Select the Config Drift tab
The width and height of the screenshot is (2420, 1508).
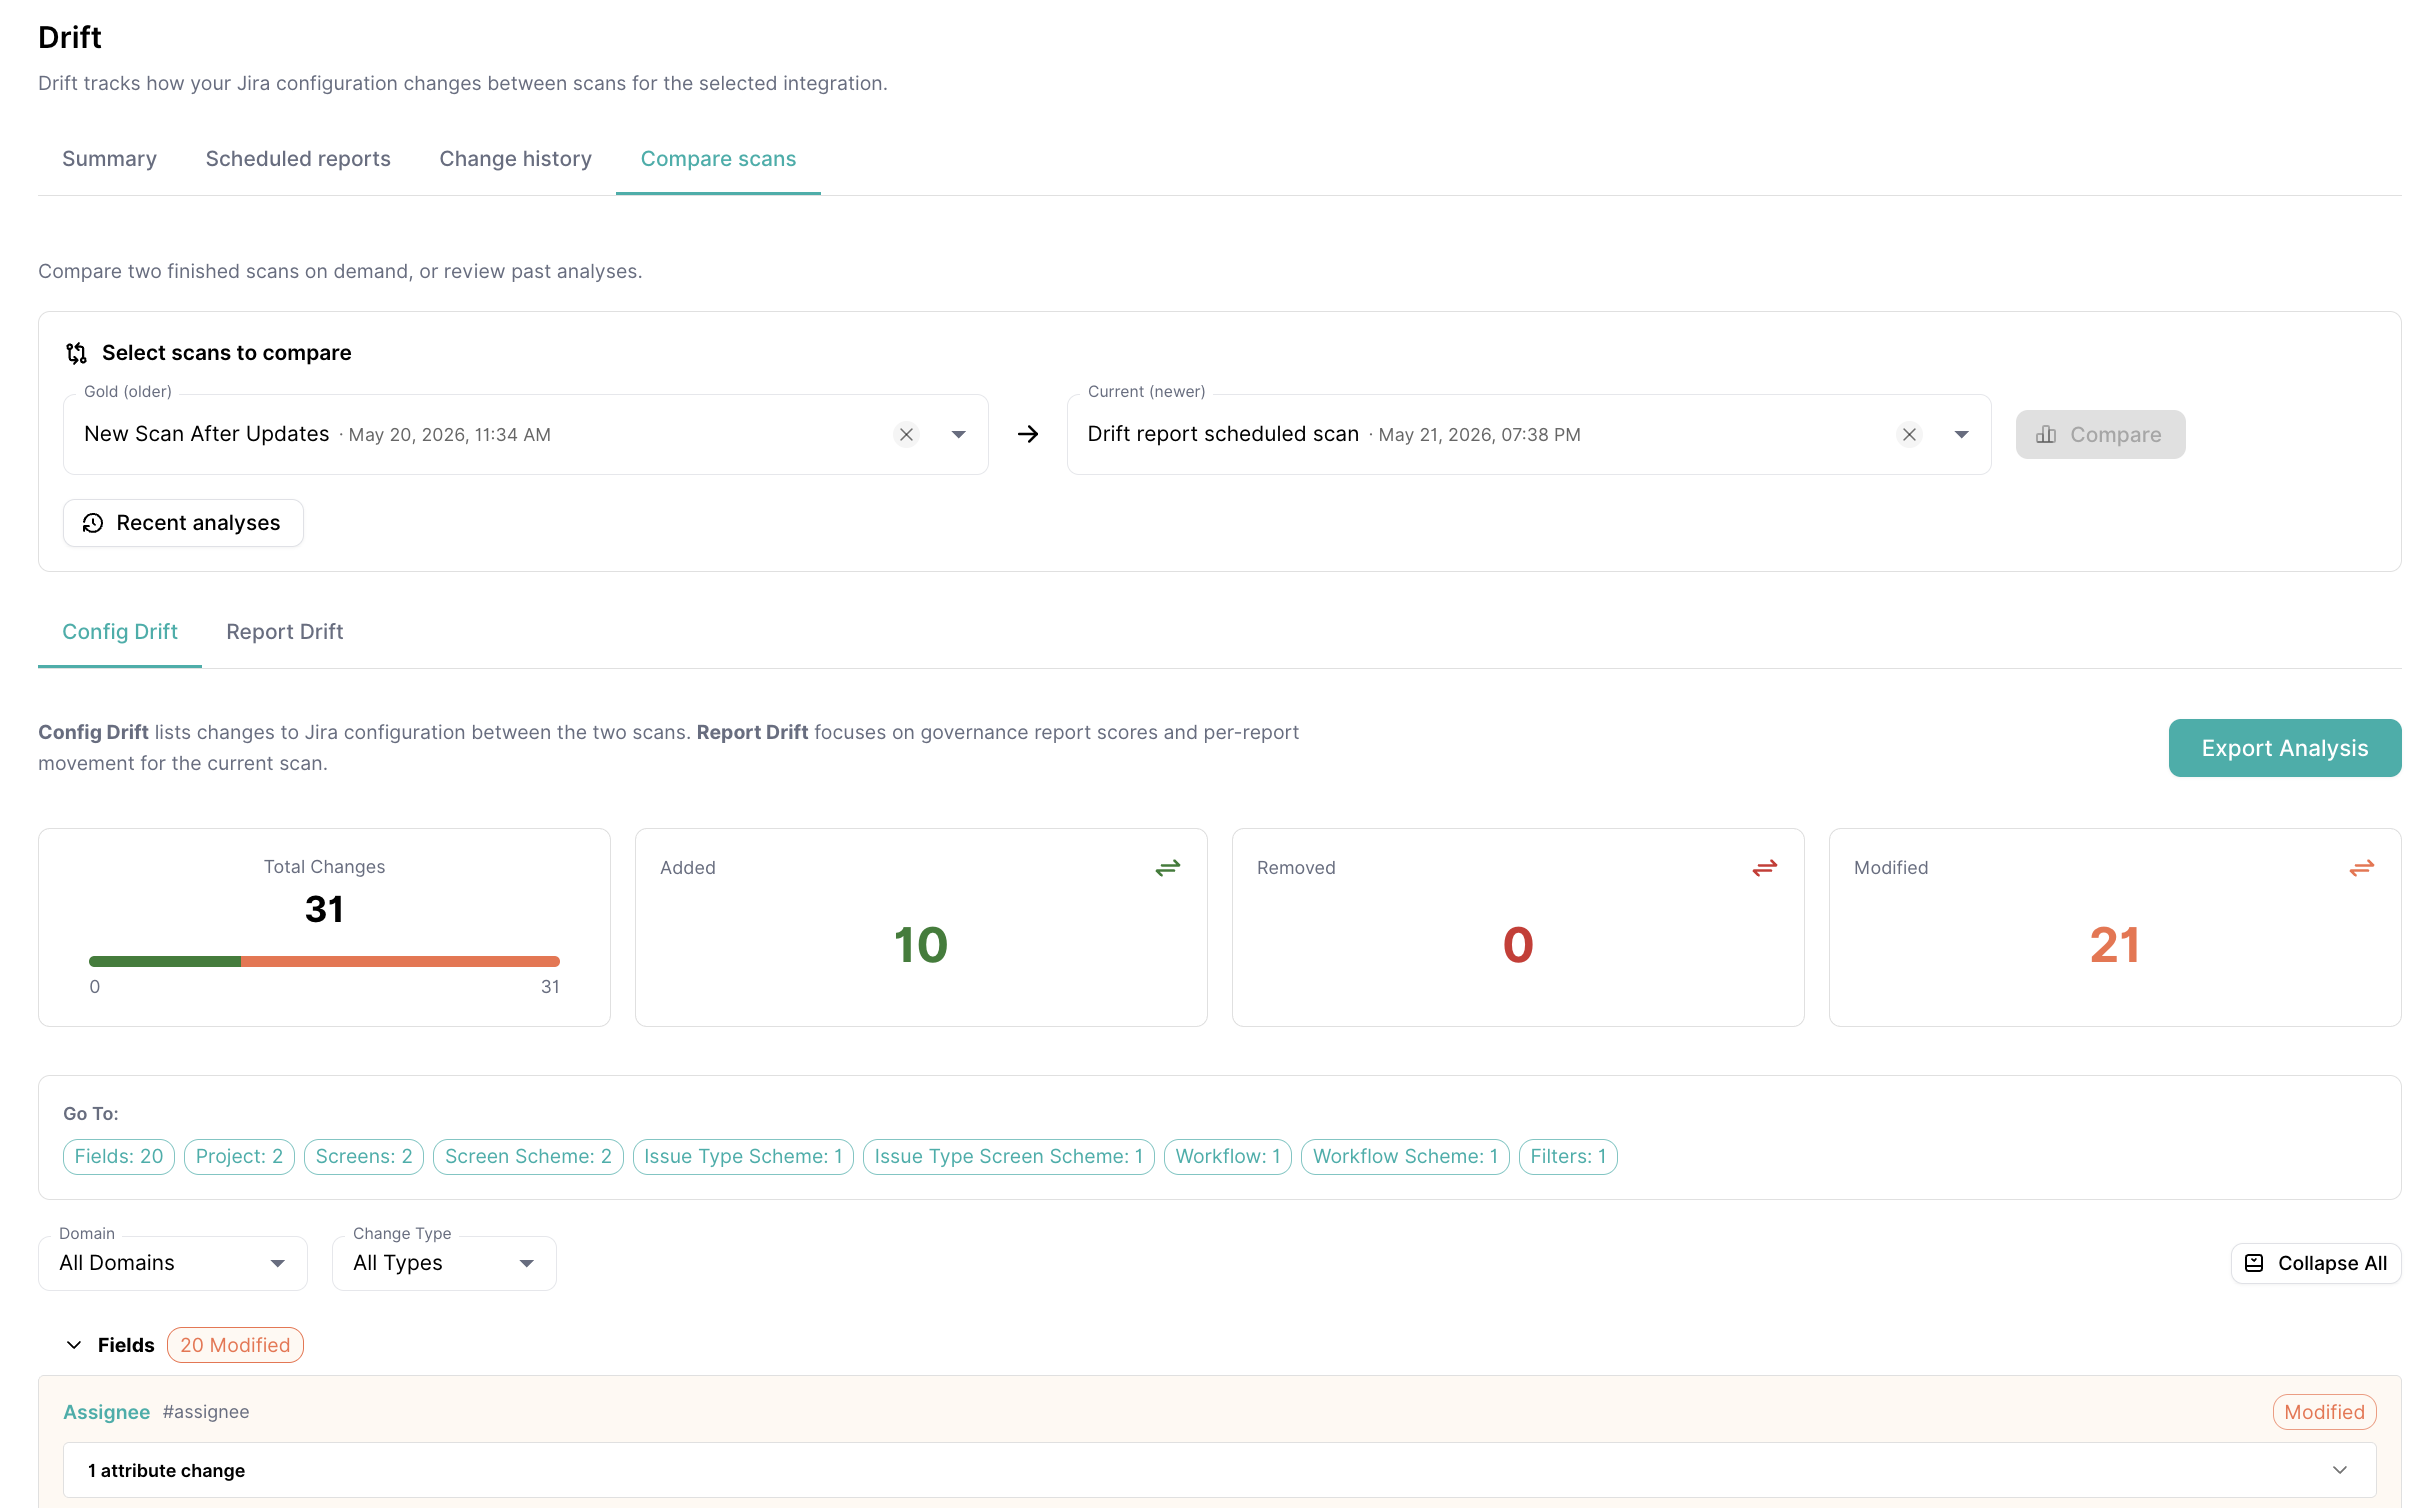click(x=120, y=632)
